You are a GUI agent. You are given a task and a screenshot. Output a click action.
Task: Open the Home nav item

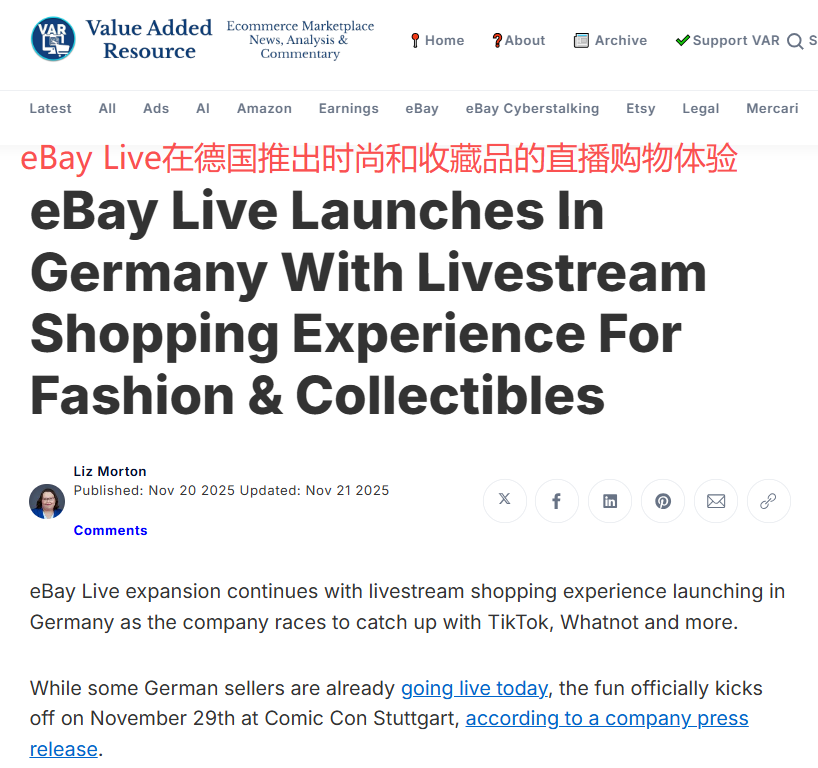(437, 40)
